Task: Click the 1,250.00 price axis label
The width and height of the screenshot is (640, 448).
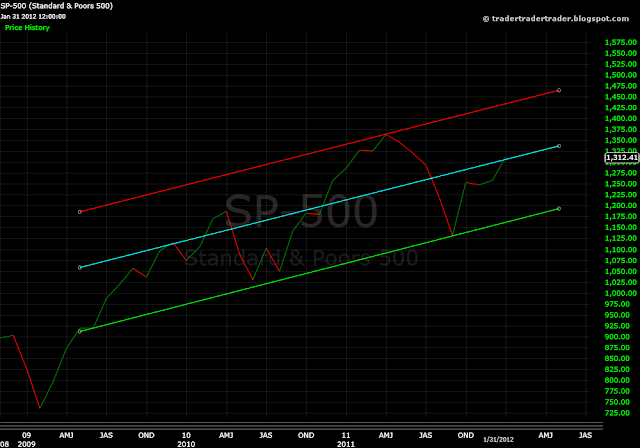Action: (620, 184)
